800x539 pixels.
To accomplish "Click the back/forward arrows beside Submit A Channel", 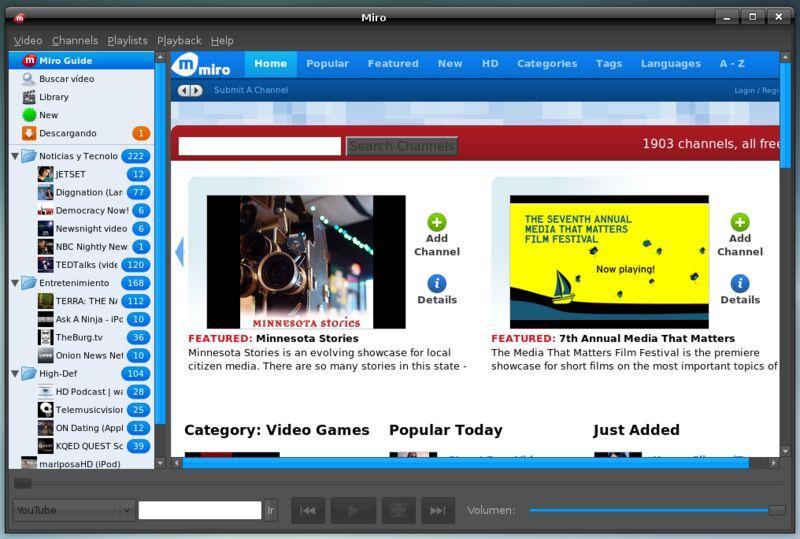I will point(190,90).
